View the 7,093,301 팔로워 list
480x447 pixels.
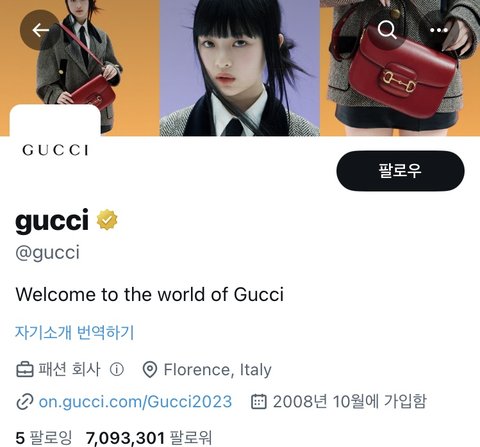[x=149, y=438]
